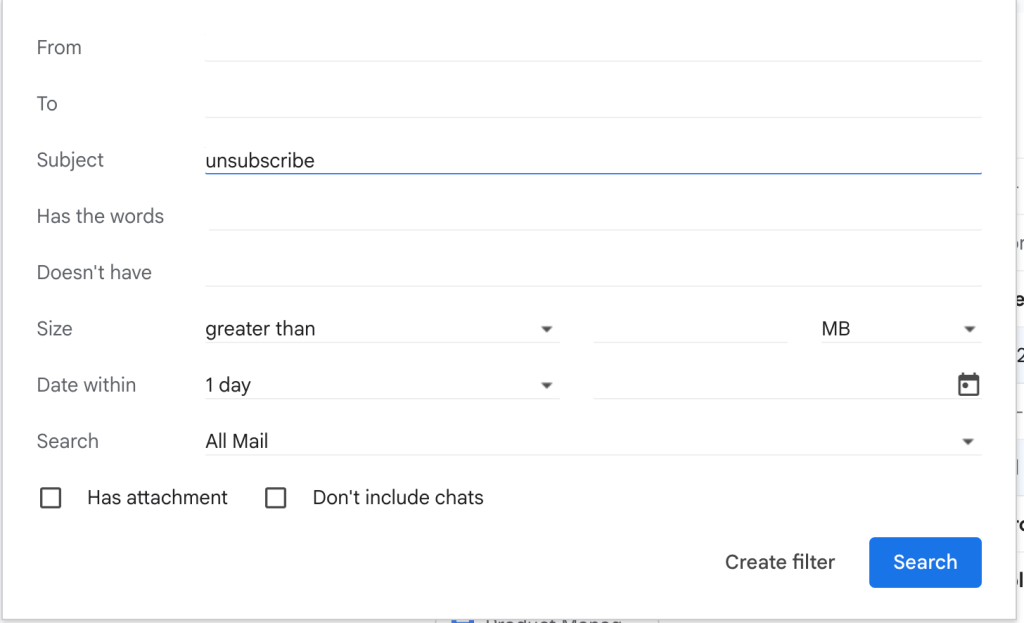
Task: Click the Subject field containing 'unsubscribe'
Action: pyautogui.click(x=592, y=160)
